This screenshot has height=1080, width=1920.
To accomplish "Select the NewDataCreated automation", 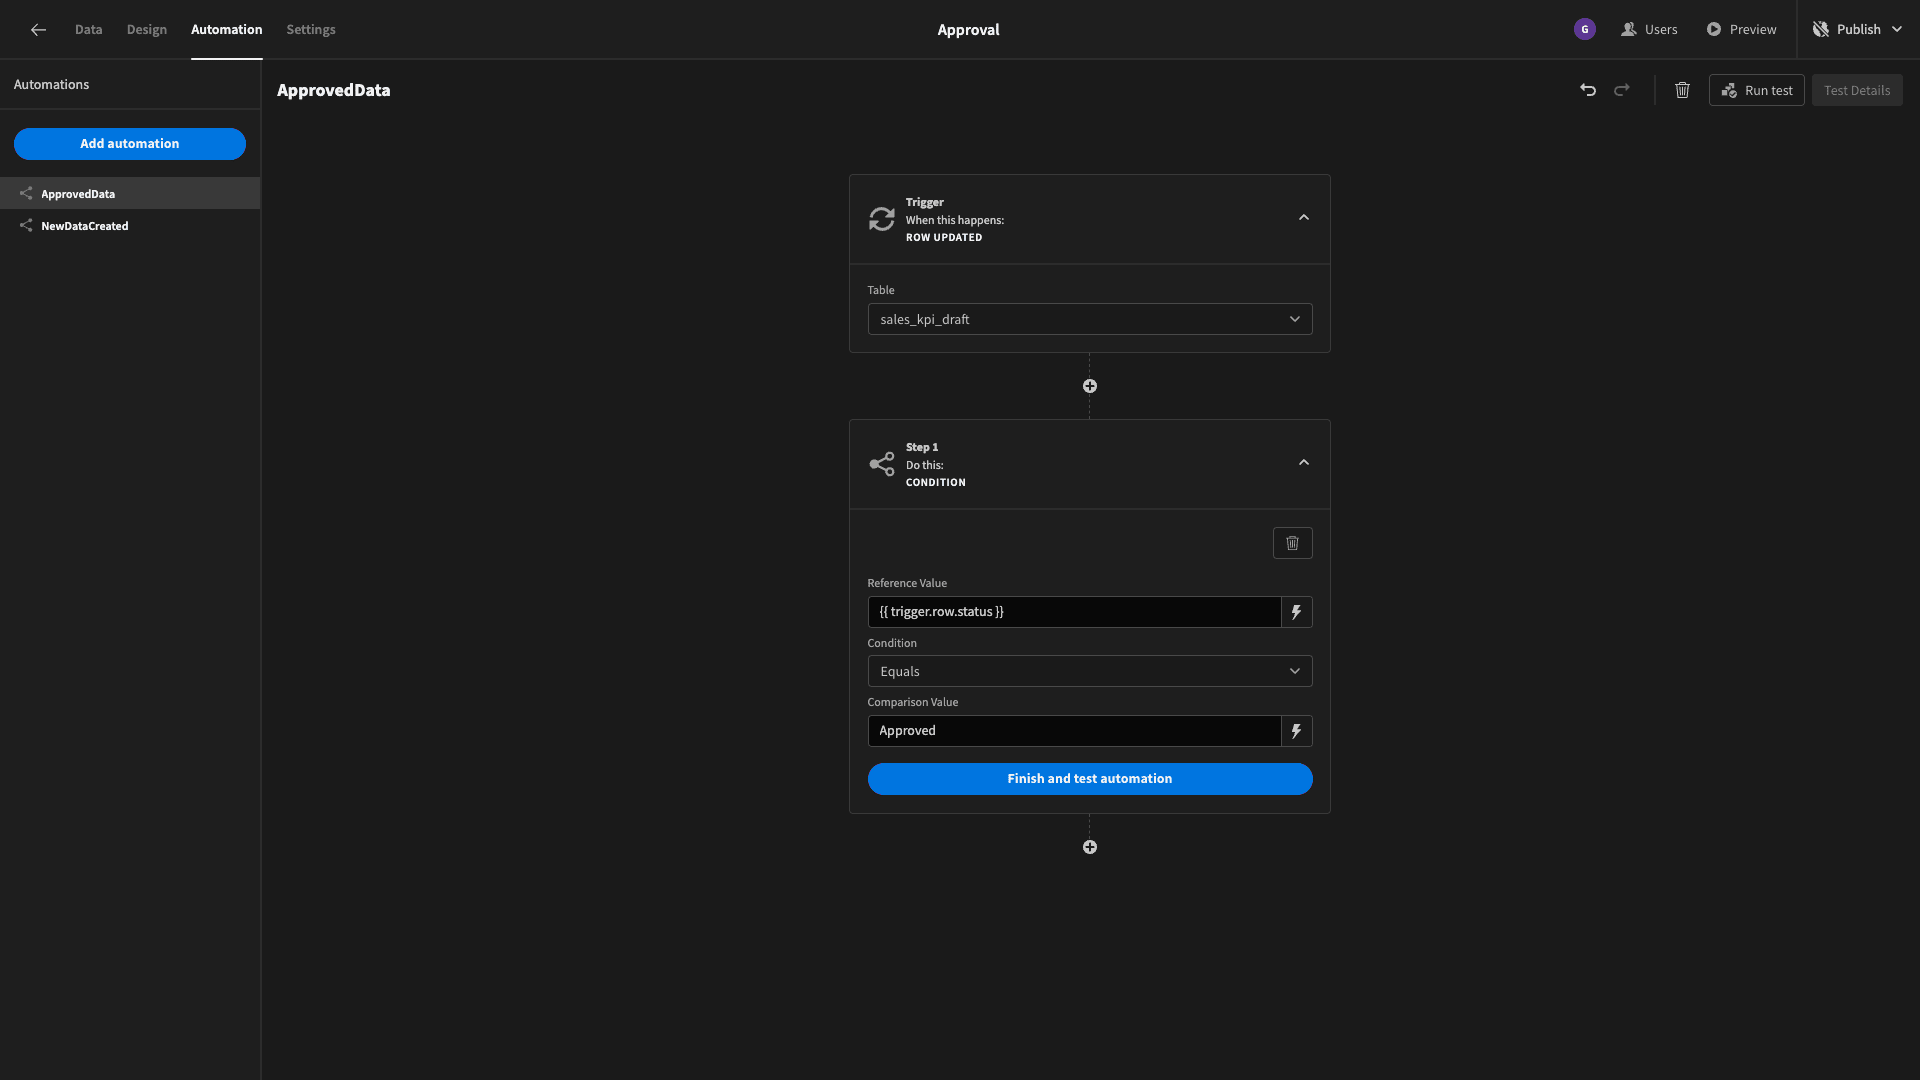I will coord(130,226).
